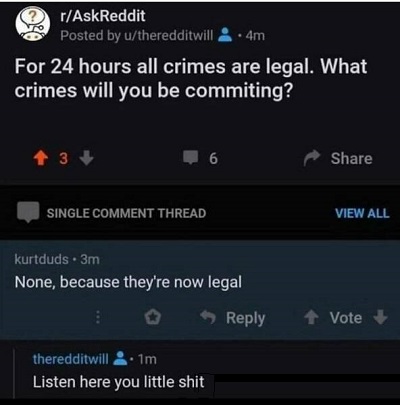Downvote kurtduds' comment
The width and height of the screenshot is (400, 405).
pyautogui.click(x=380, y=317)
